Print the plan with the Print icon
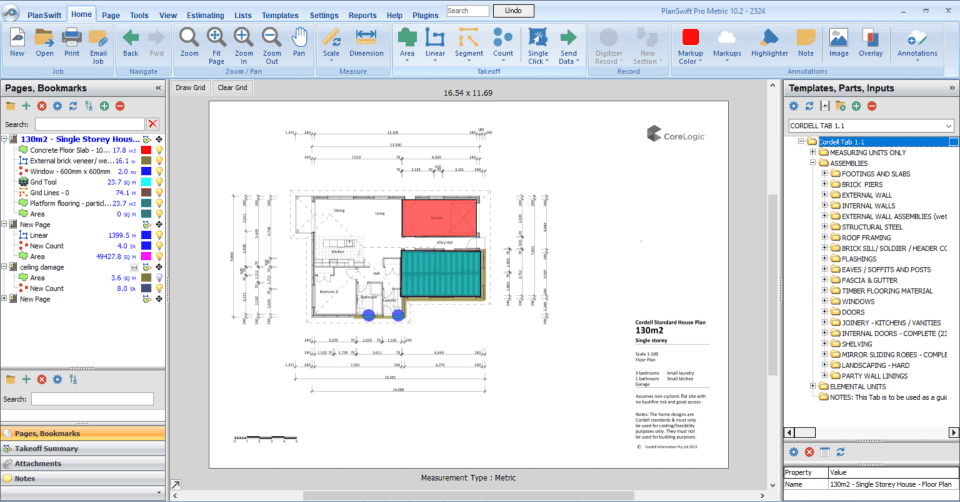 point(72,43)
